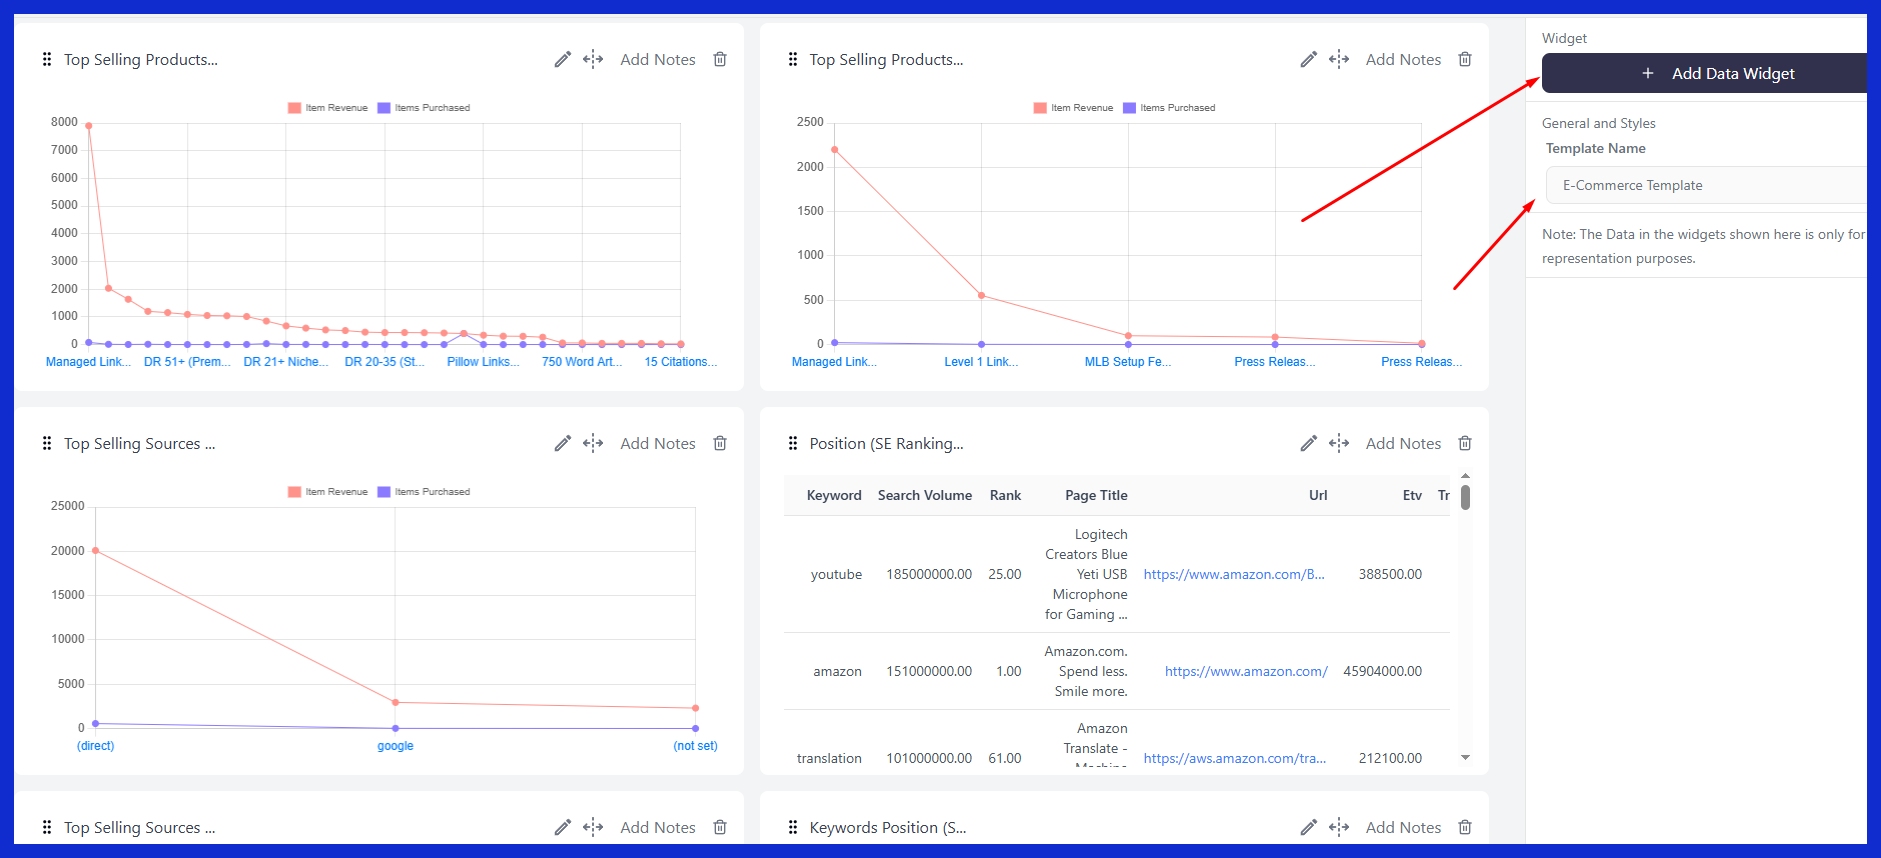Sort by Search Volume column header
Image resolution: width=1881 pixels, height=858 pixels.
(924, 496)
